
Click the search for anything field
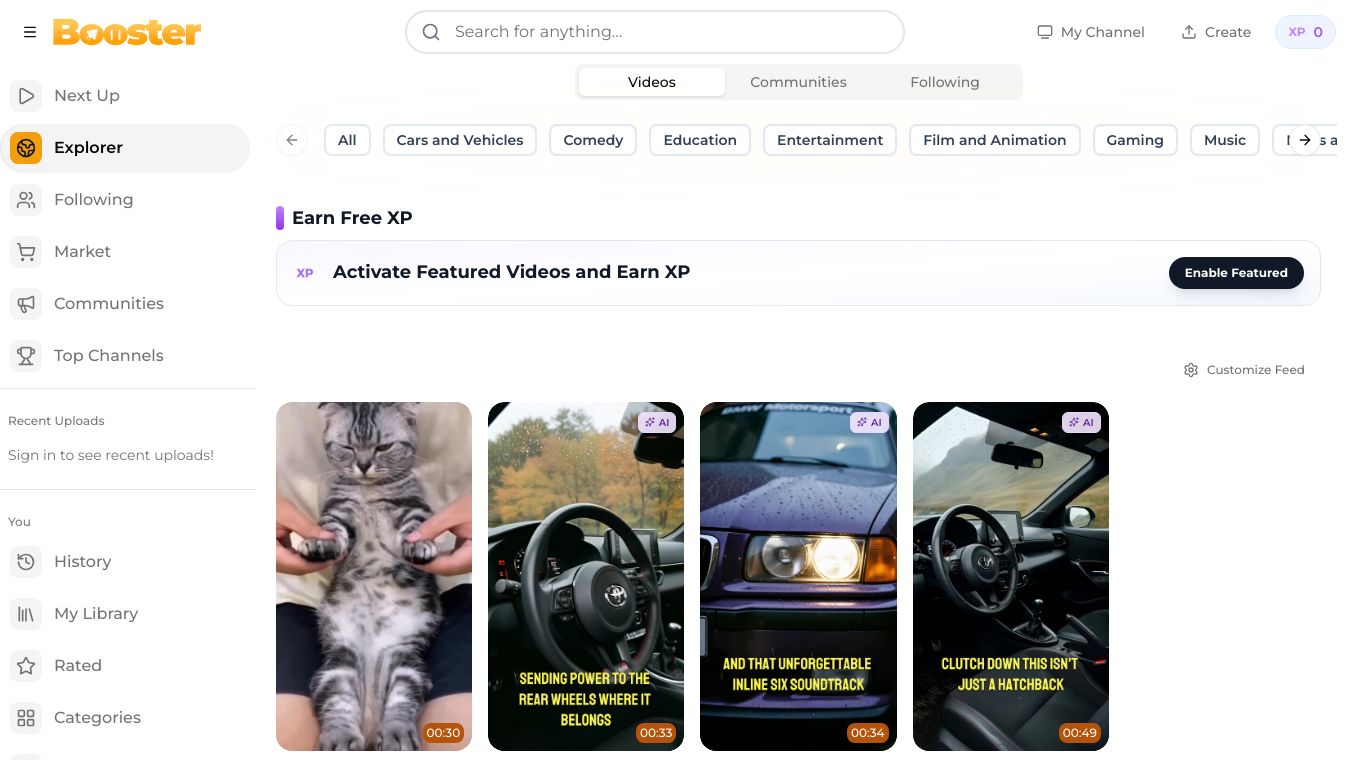pos(655,32)
